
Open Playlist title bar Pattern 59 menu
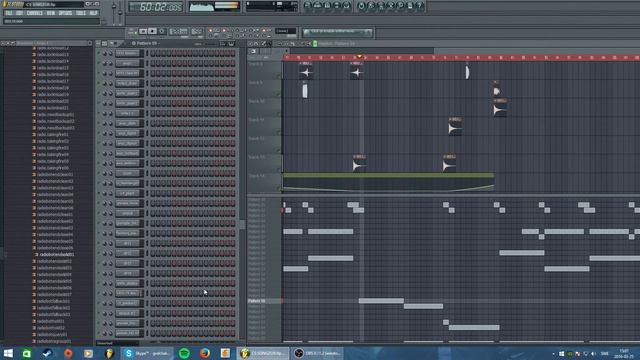(x=337, y=43)
